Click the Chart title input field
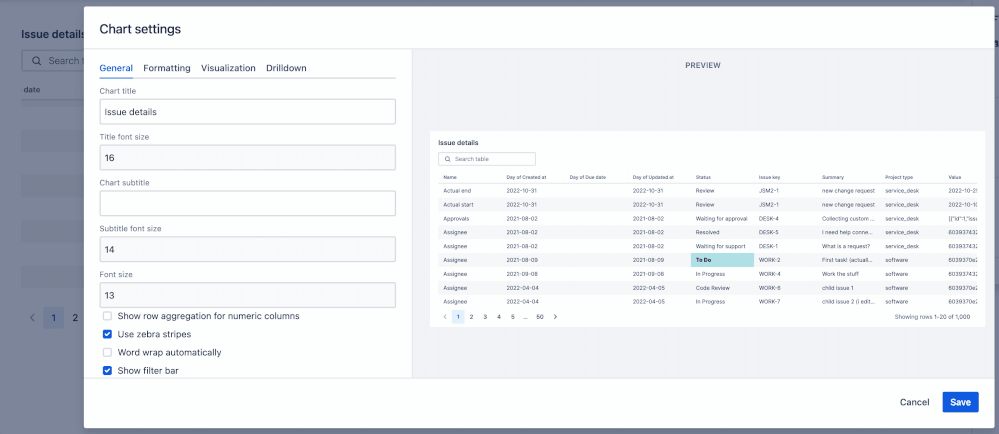Image resolution: width=999 pixels, height=434 pixels. click(x=247, y=112)
